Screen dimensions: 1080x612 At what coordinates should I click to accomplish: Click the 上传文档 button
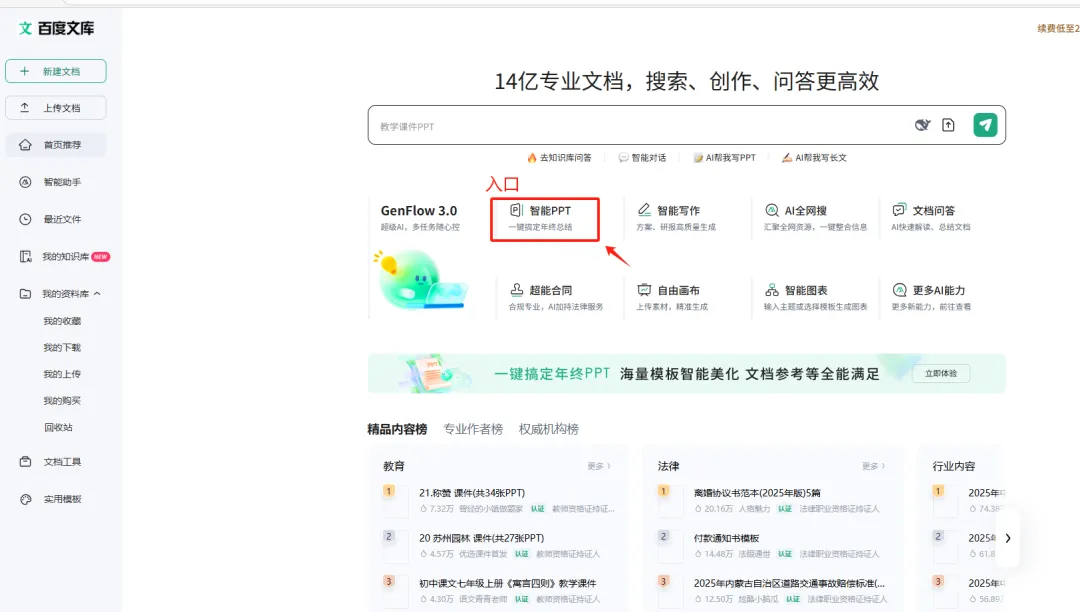pos(56,107)
